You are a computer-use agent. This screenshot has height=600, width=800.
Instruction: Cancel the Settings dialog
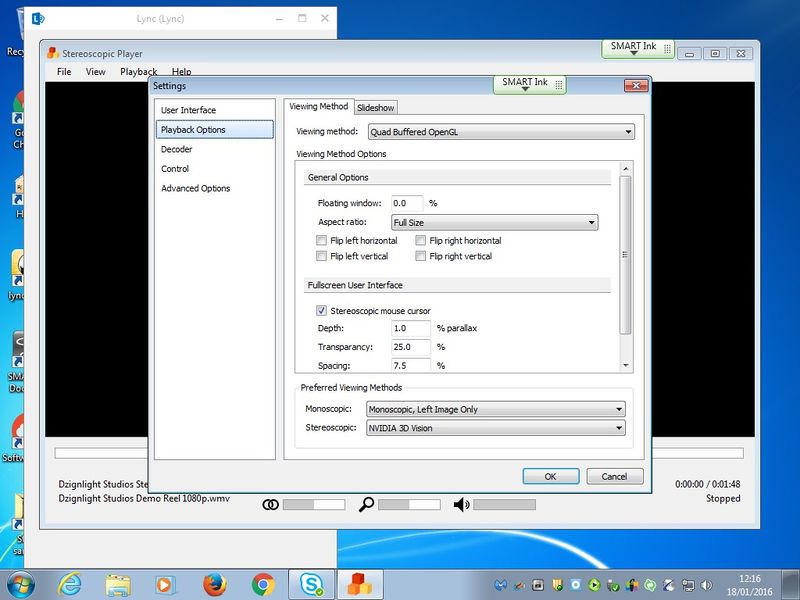point(614,477)
